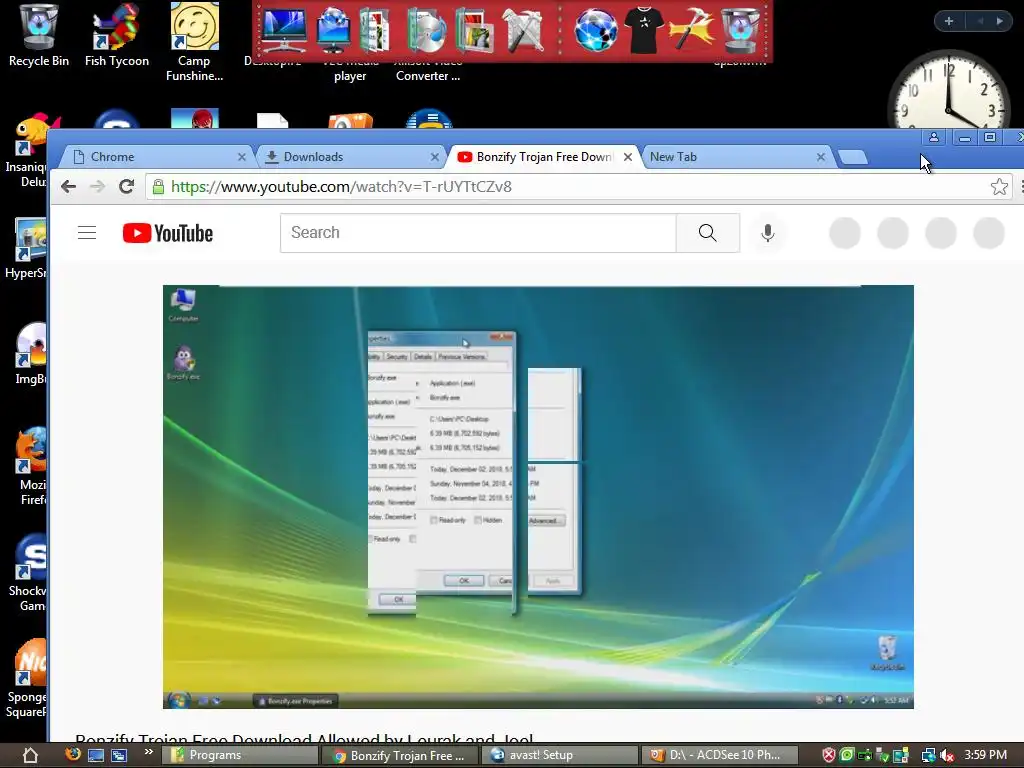The image size is (1024, 768).
Task: Open the wrench and hammer tools dock icon
Action: point(522,30)
